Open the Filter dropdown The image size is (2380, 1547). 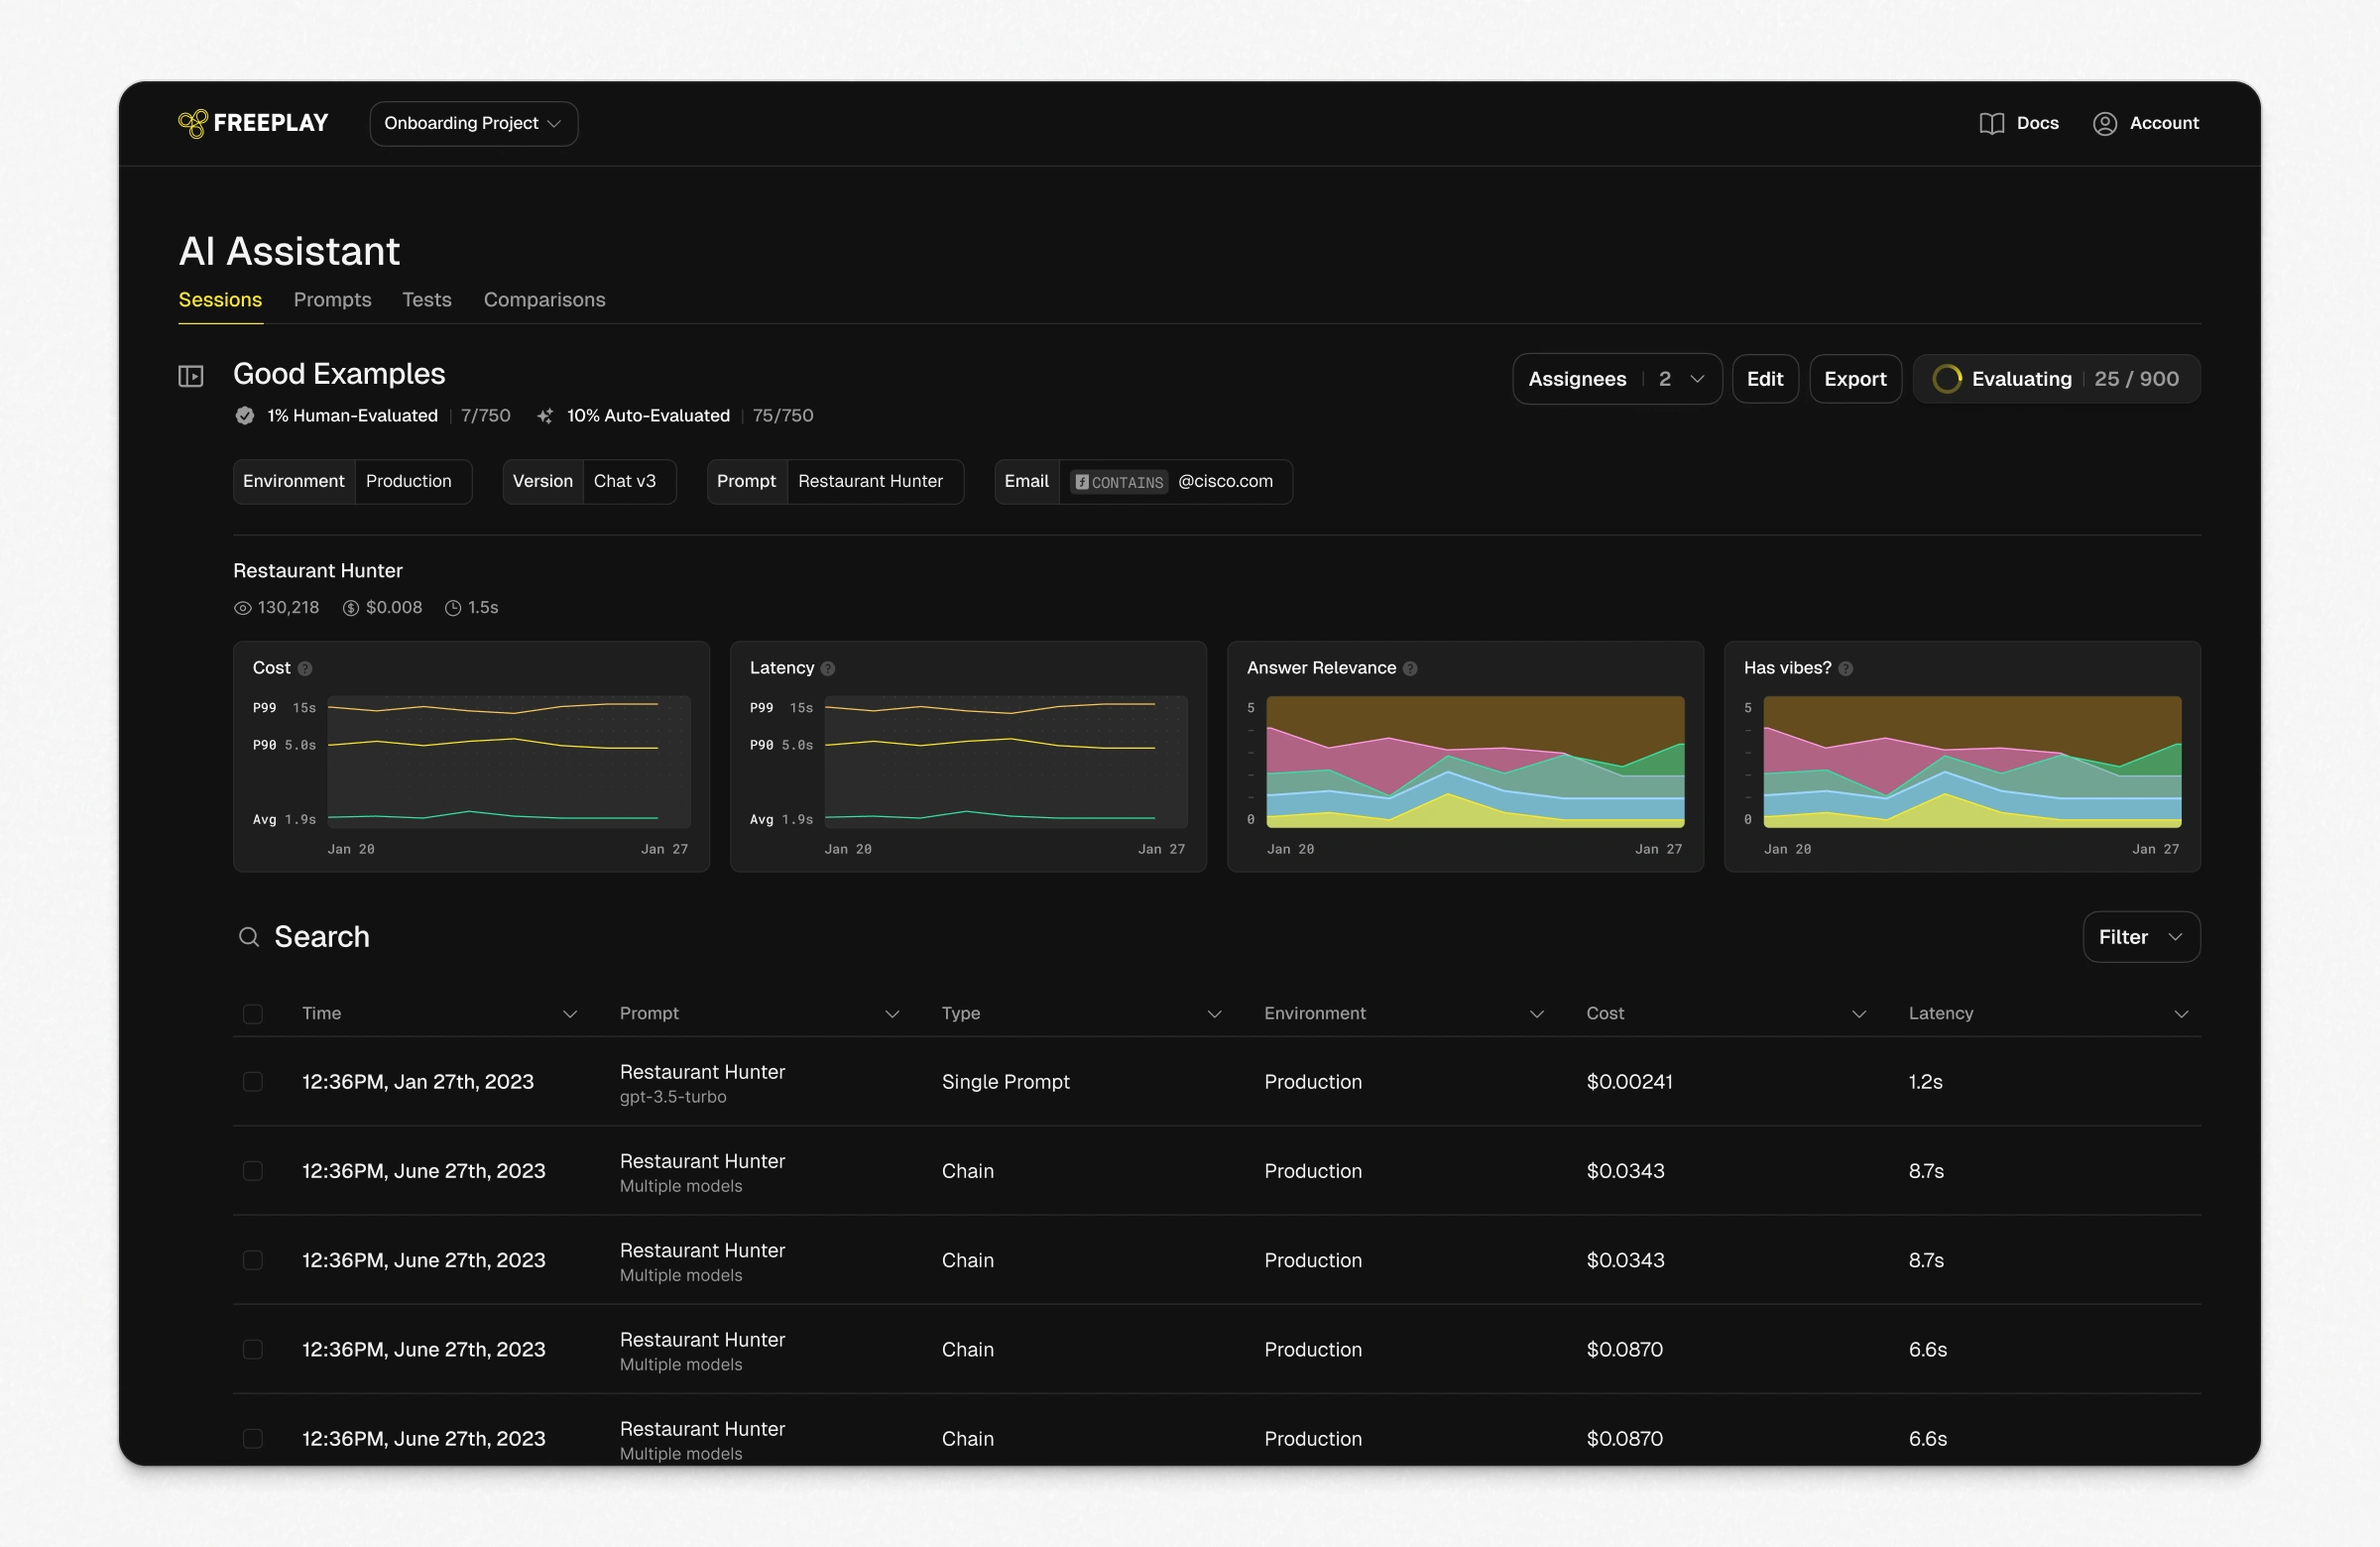click(x=2140, y=937)
